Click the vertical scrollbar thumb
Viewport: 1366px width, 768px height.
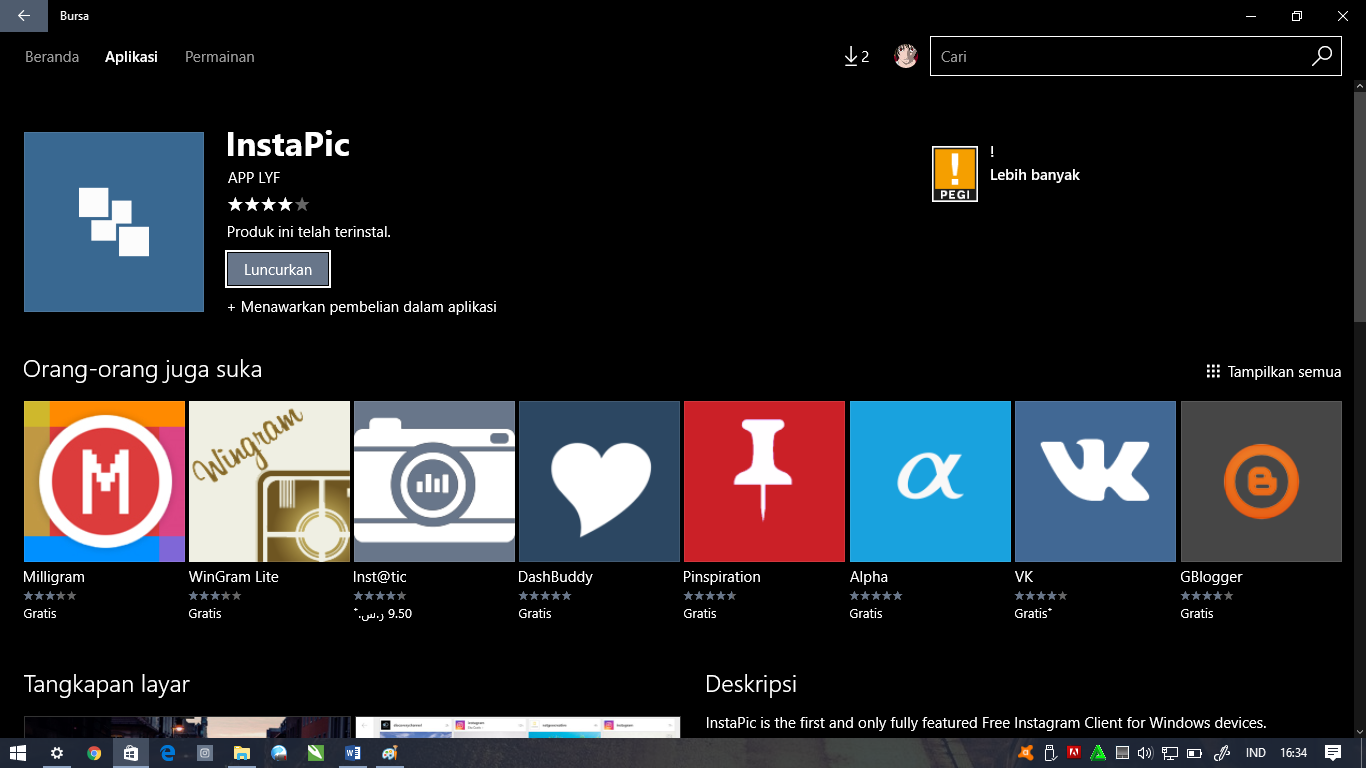[x=1359, y=205]
